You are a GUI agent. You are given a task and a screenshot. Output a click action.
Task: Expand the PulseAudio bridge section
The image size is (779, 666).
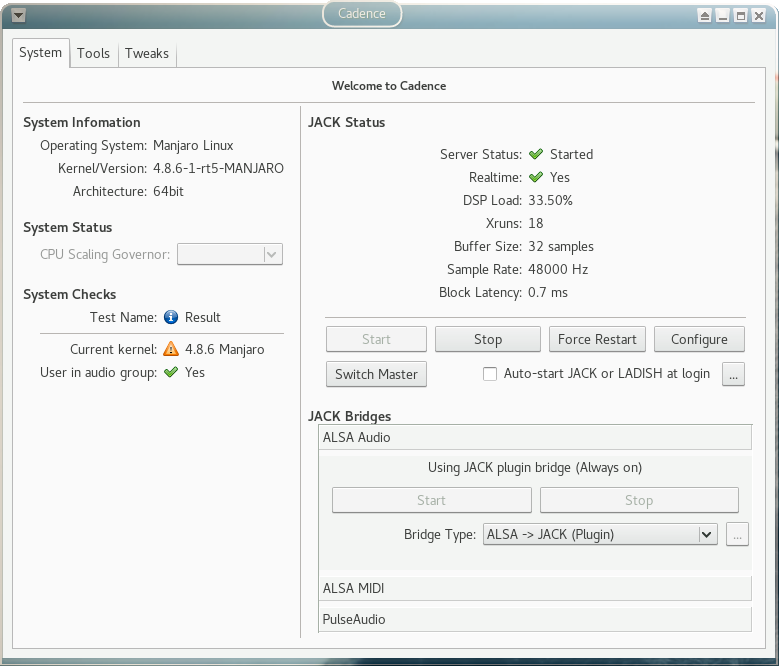[535, 619]
